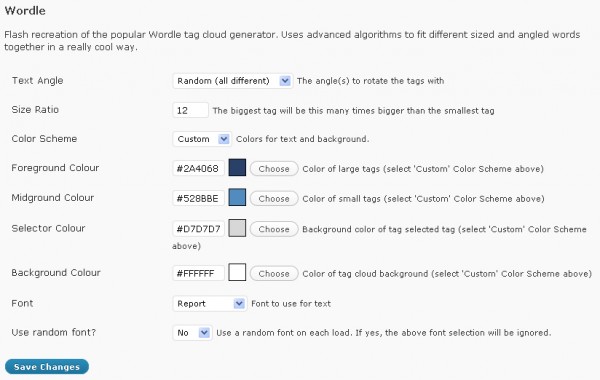The width and height of the screenshot is (600, 380).
Task: Expand the Color Scheme dropdown
Action: point(201,139)
